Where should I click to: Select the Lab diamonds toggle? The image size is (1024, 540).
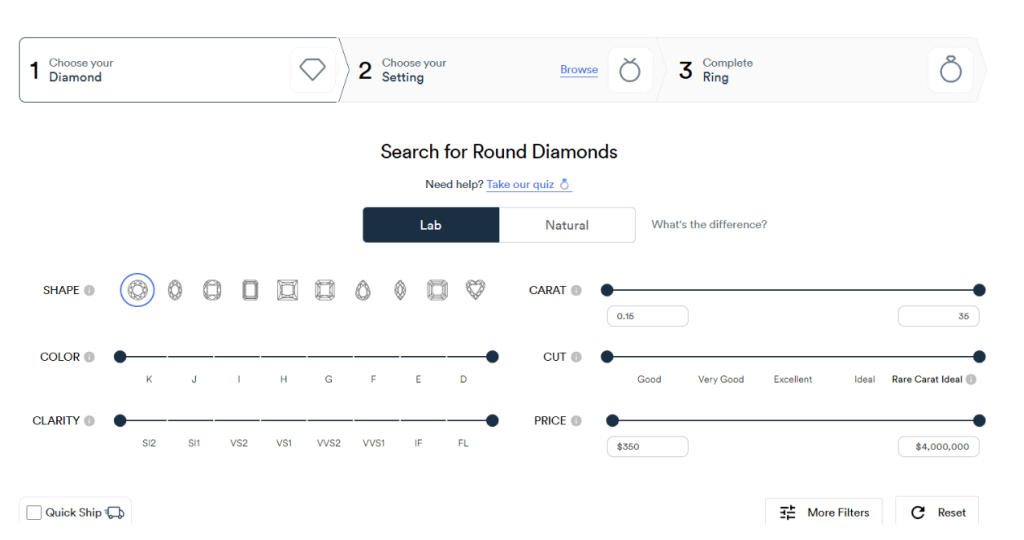pos(430,225)
